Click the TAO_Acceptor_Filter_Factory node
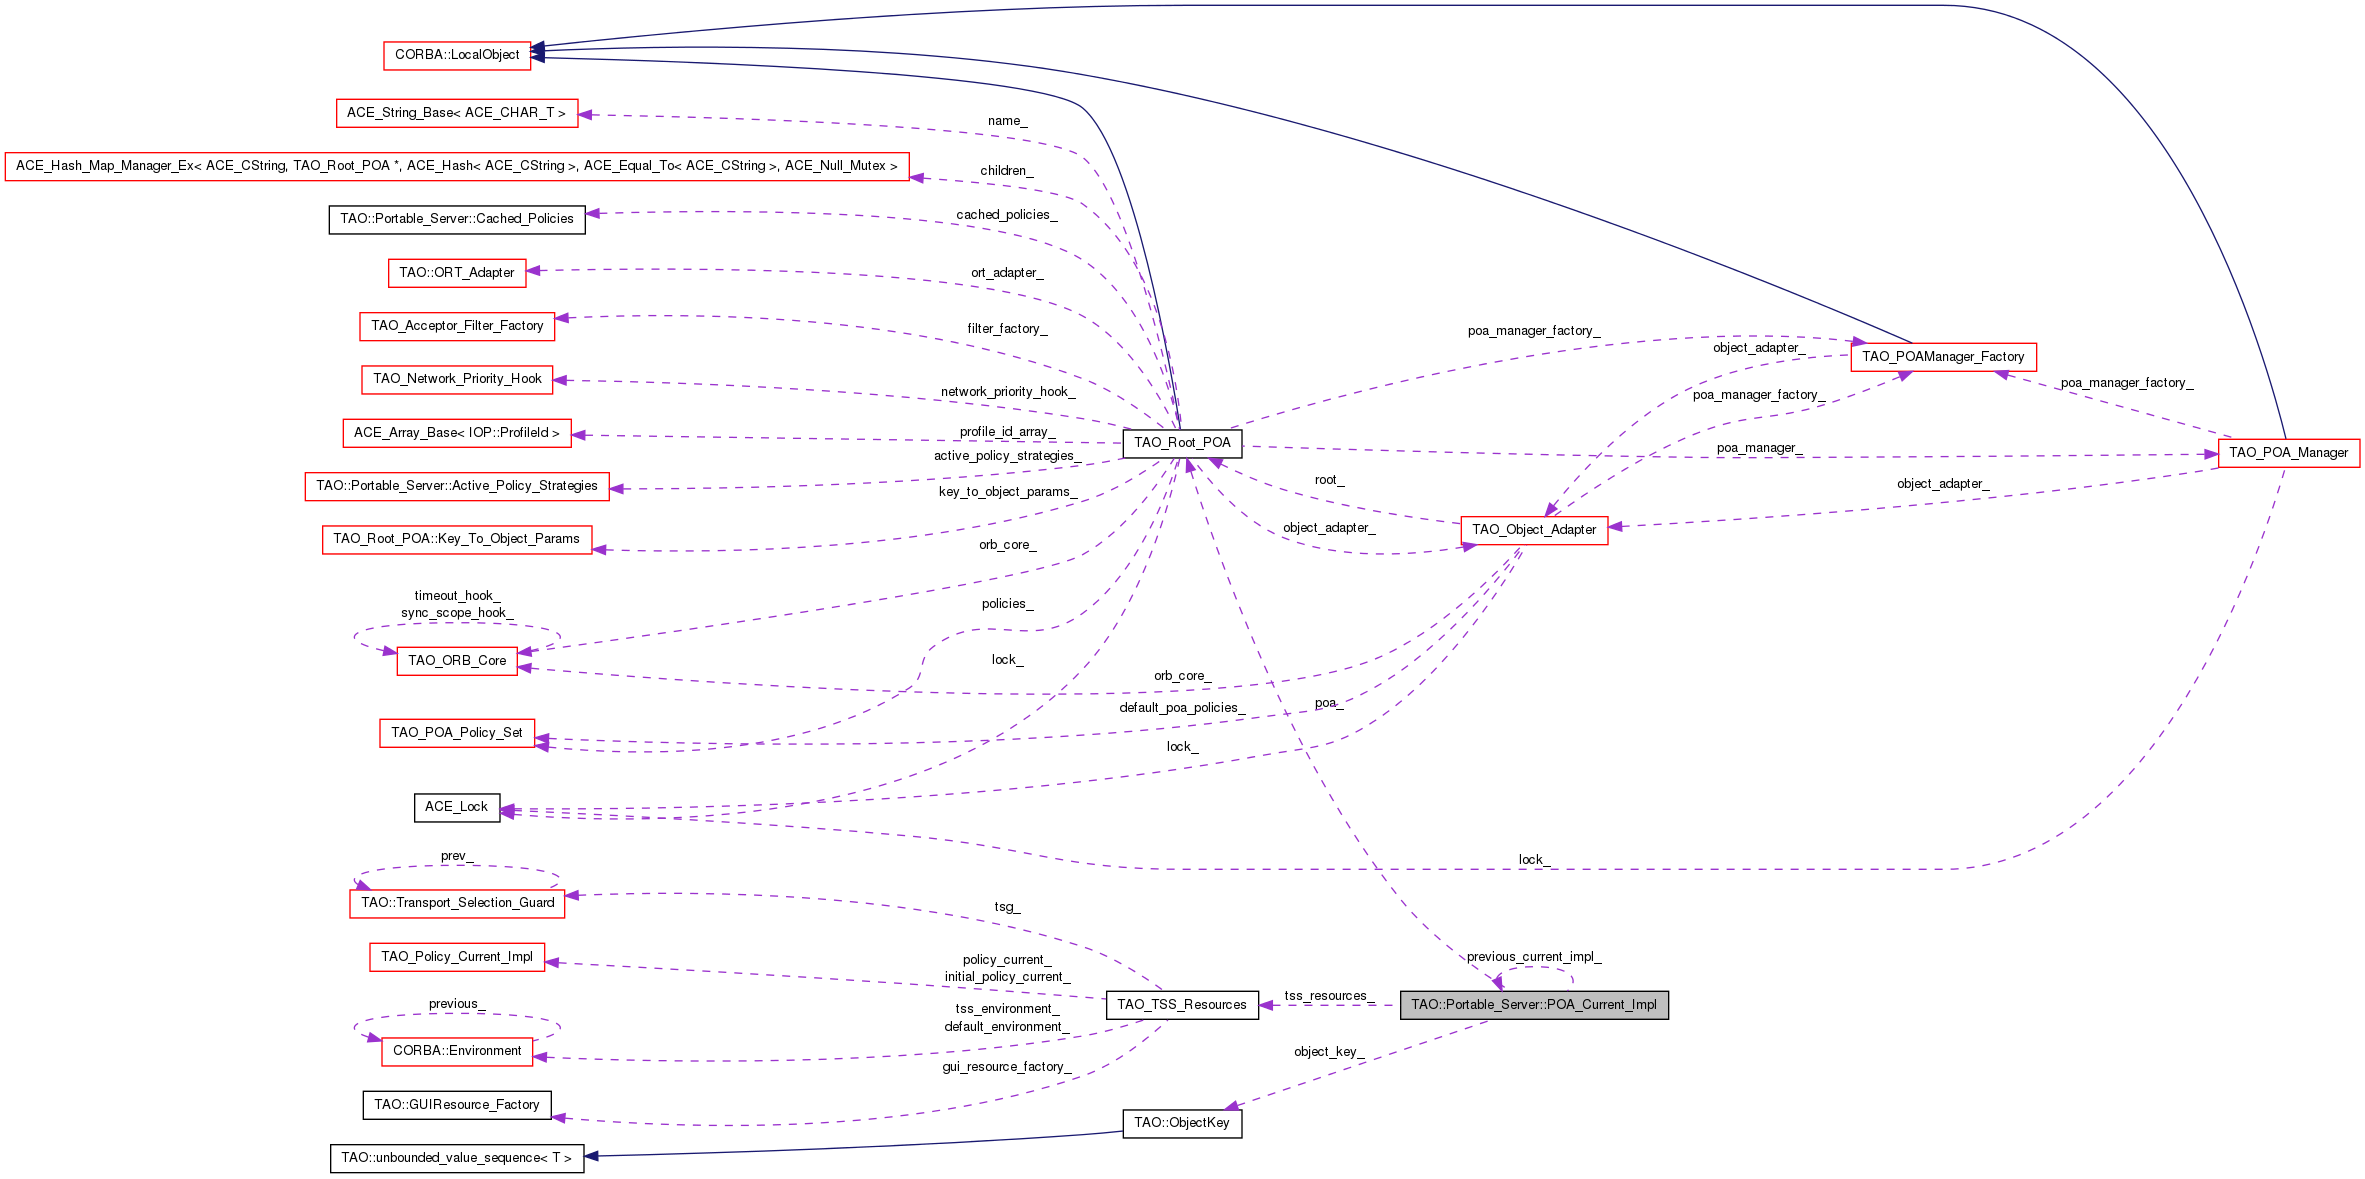The width and height of the screenshot is (2365, 1179). [x=456, y=326]
